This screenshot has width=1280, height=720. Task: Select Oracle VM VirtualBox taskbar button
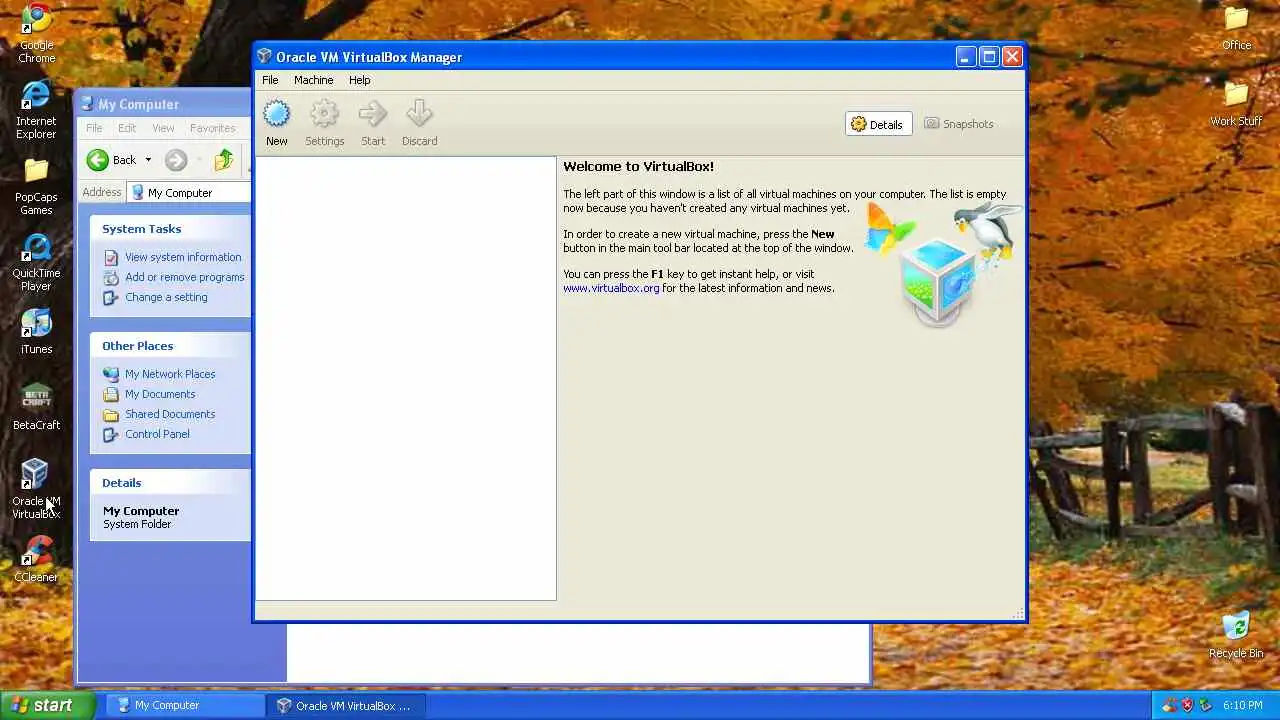click(x=345, y=705)
